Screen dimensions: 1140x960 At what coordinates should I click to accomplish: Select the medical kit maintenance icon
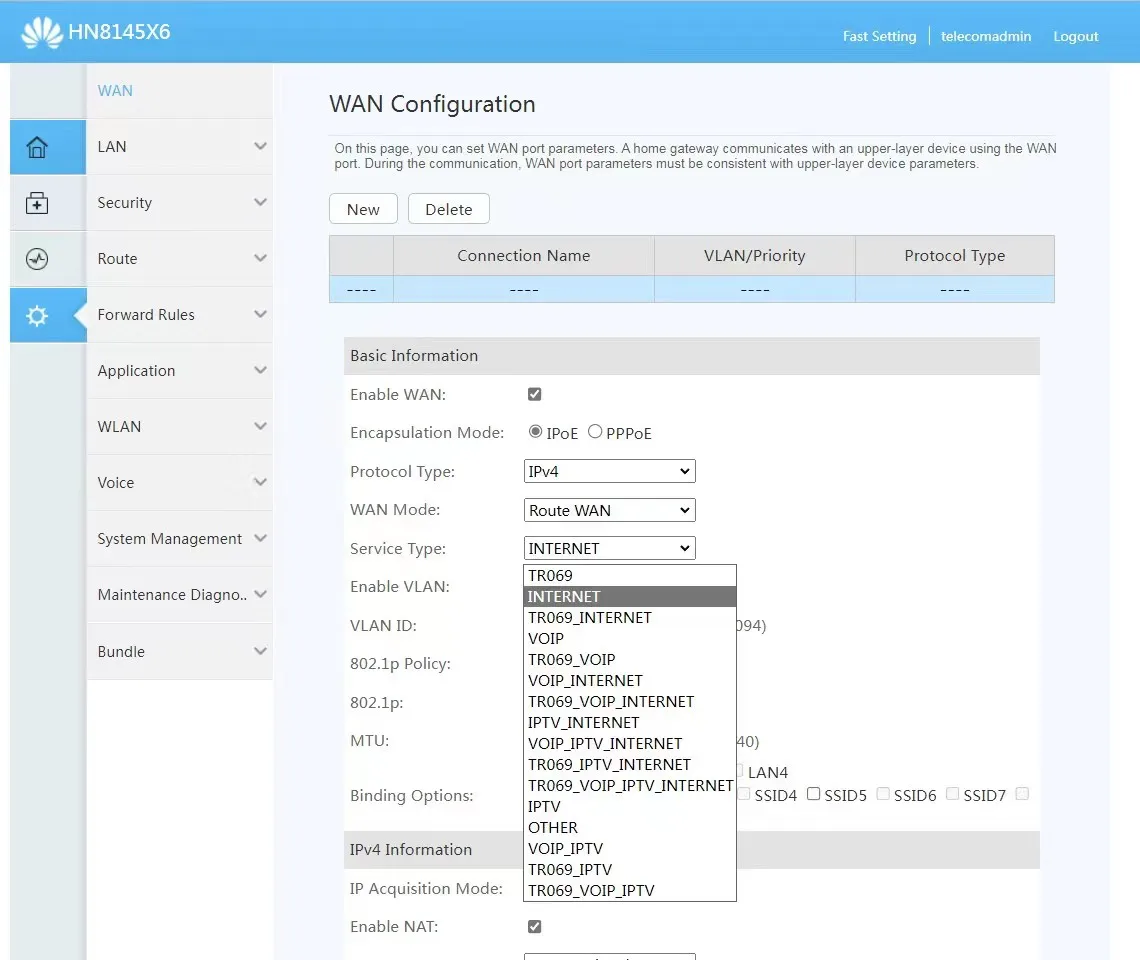(37, 204)
